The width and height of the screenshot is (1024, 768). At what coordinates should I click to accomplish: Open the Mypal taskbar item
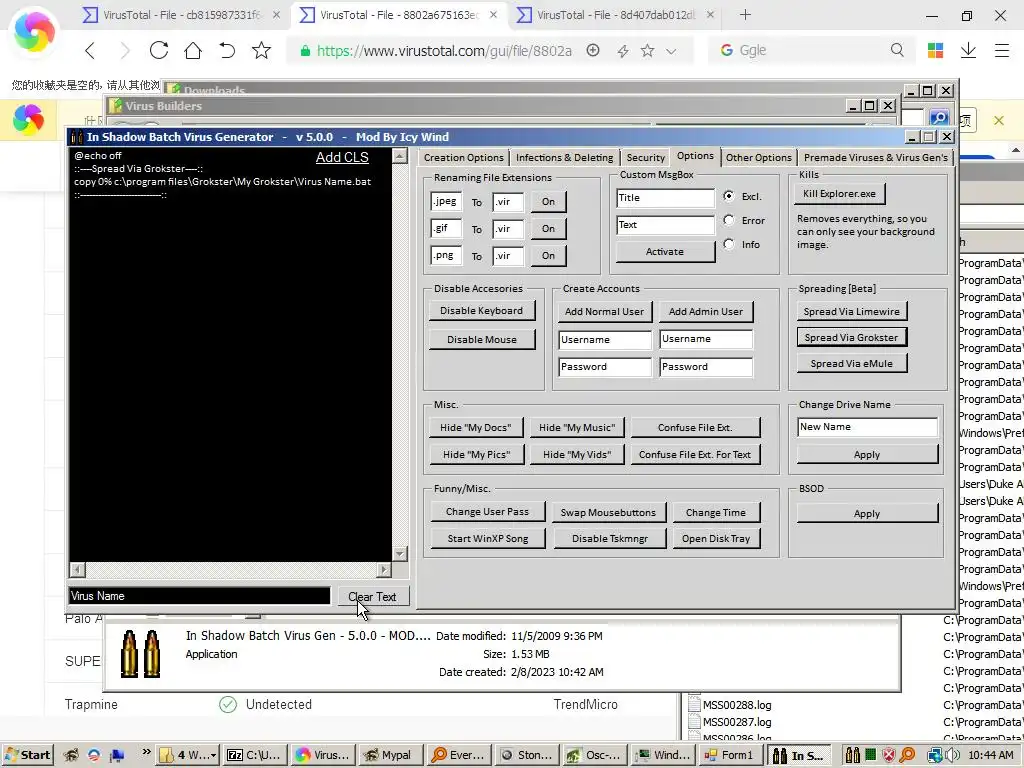click(x=389, y=755)
